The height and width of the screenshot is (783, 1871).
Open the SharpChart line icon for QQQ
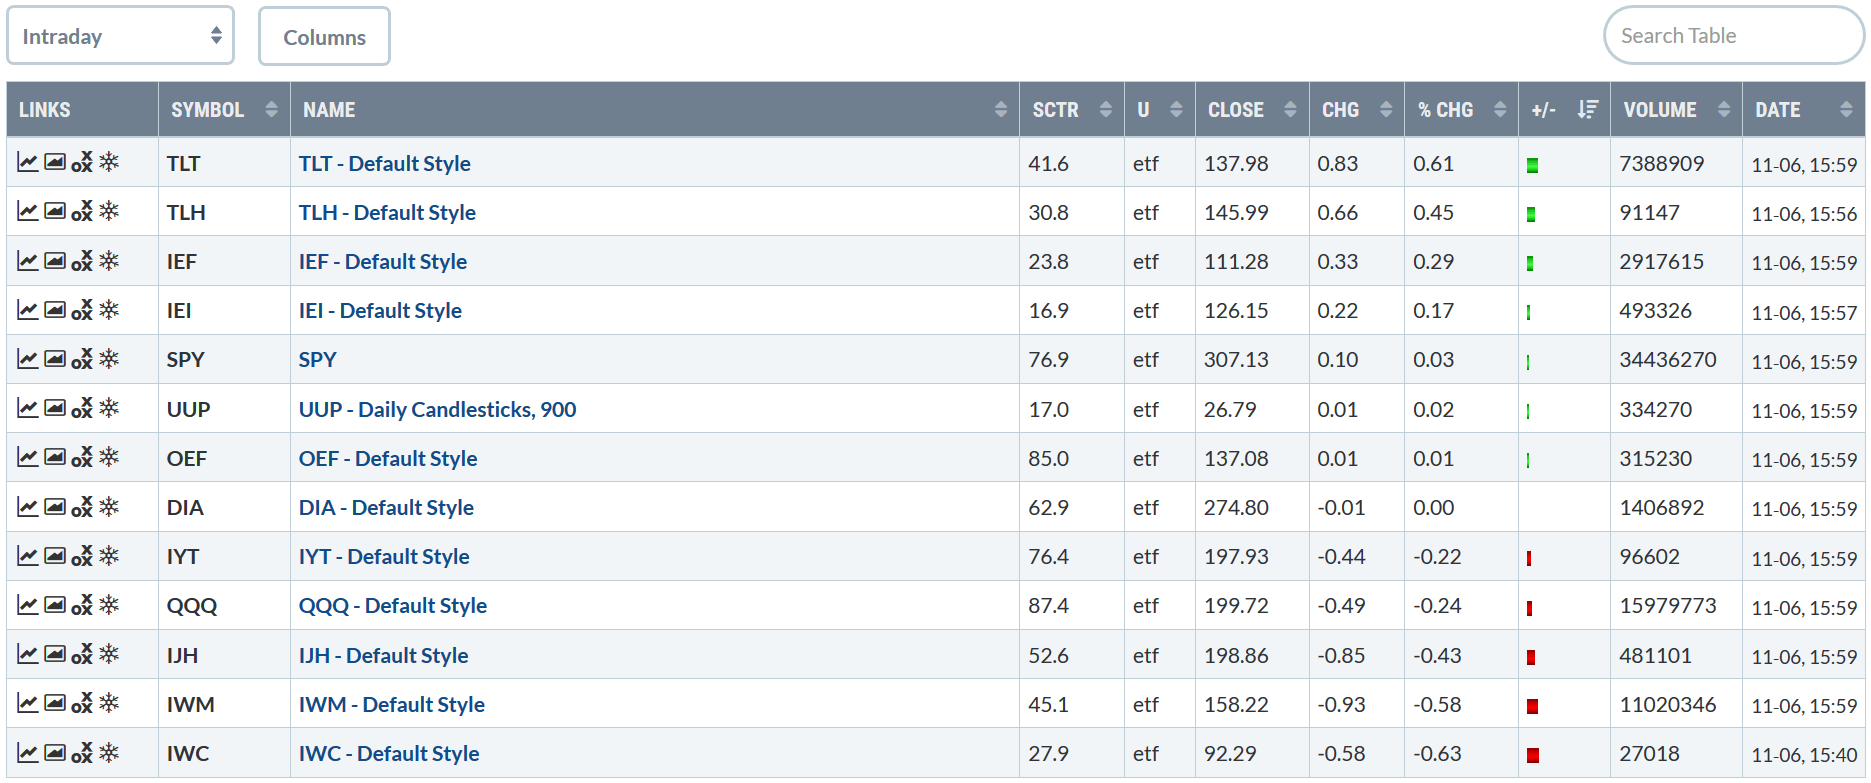tap(28, 604)
